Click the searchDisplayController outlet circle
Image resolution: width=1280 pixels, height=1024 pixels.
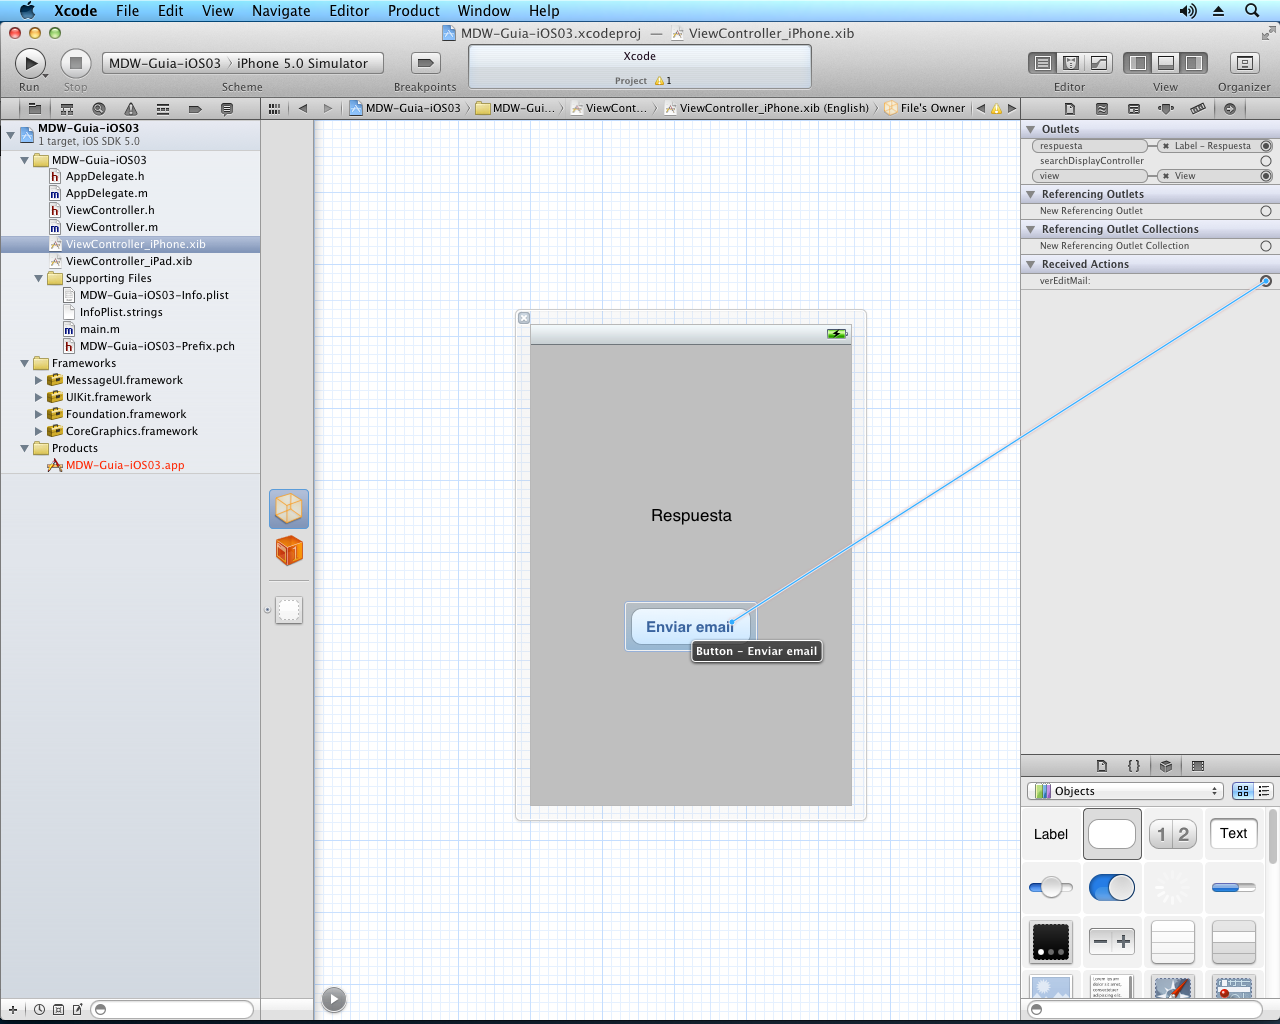[x=1266, y=161]
